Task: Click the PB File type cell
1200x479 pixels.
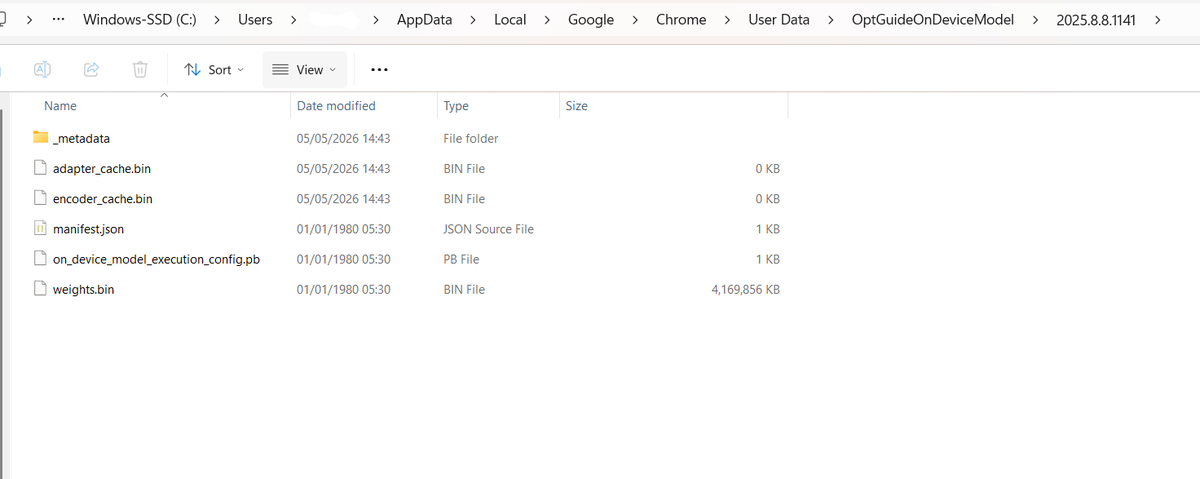Action: pyautogui.click(x=461, y=259)
